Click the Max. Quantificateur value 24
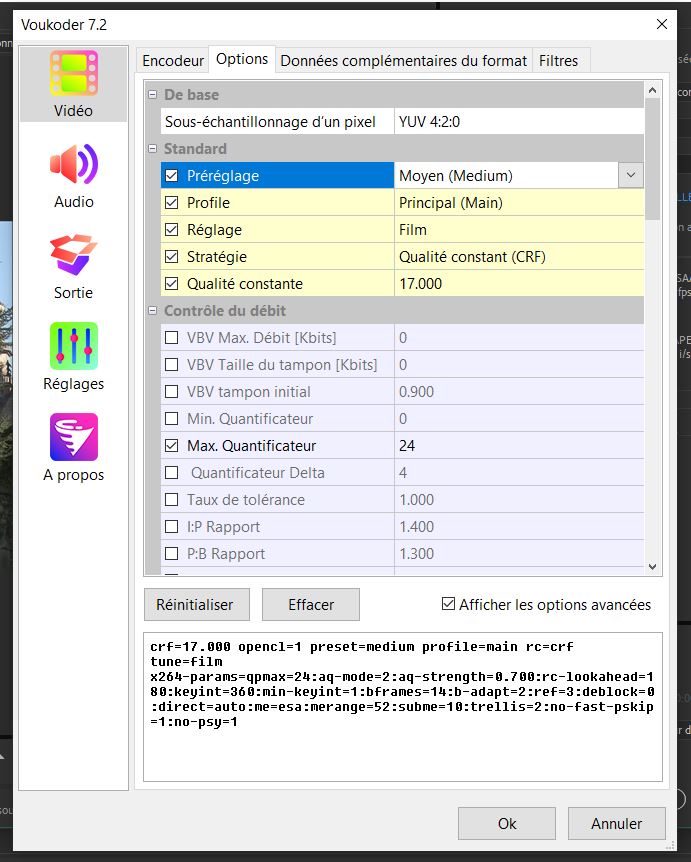Image resolution: width=691 pixels, height=862 pixels. (x=519, y=445)
